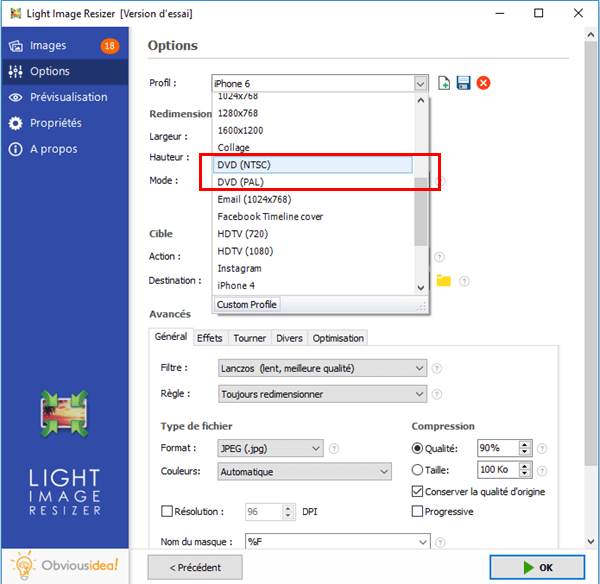Switch to the Général tab

click(171, 337)
